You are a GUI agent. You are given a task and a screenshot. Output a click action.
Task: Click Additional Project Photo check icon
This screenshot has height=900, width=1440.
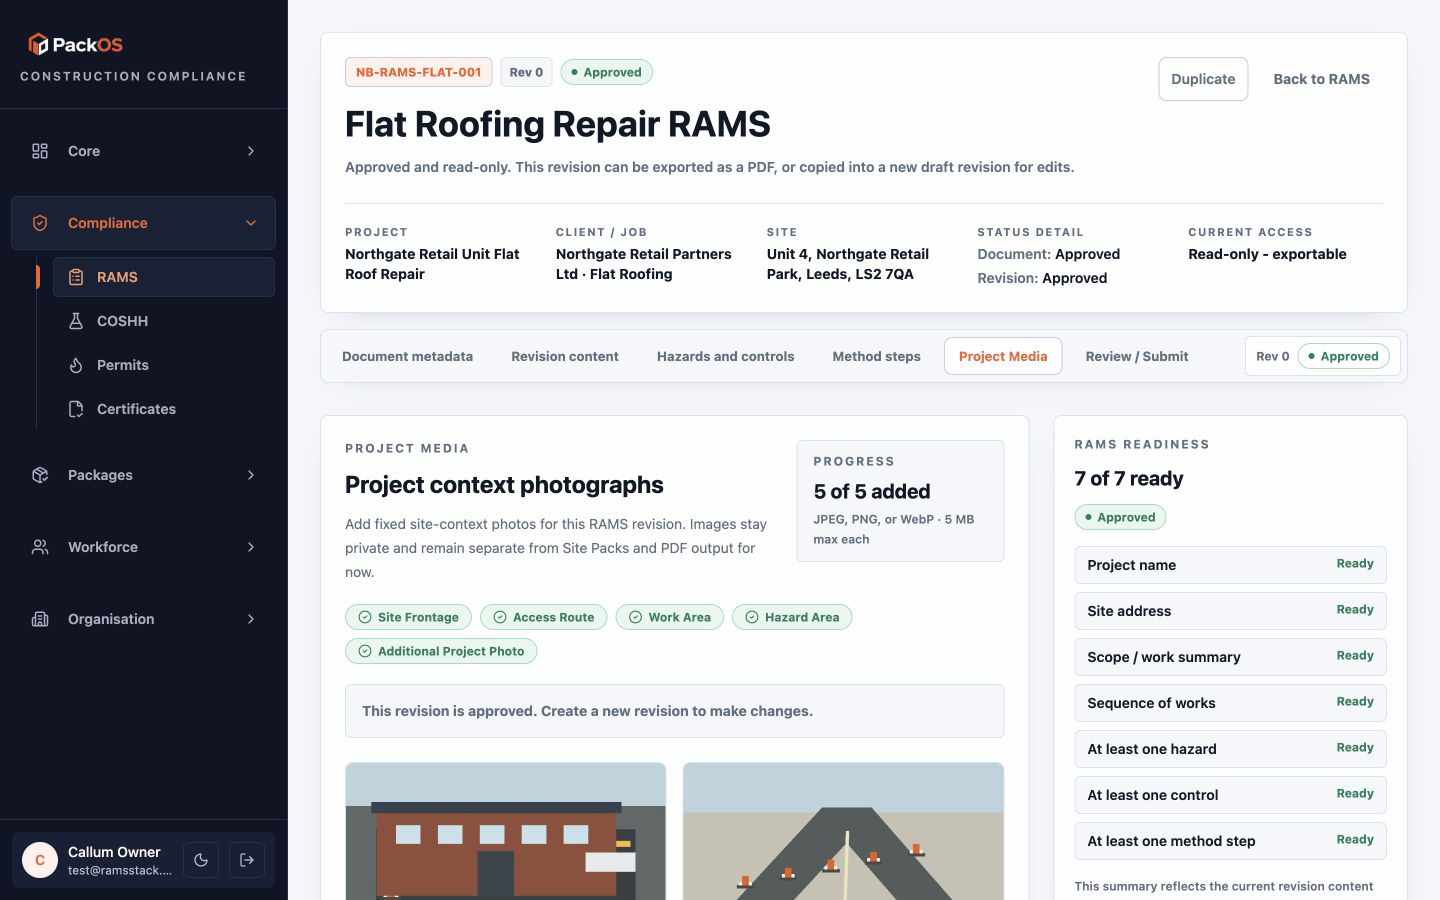click(x=365, y=651)
